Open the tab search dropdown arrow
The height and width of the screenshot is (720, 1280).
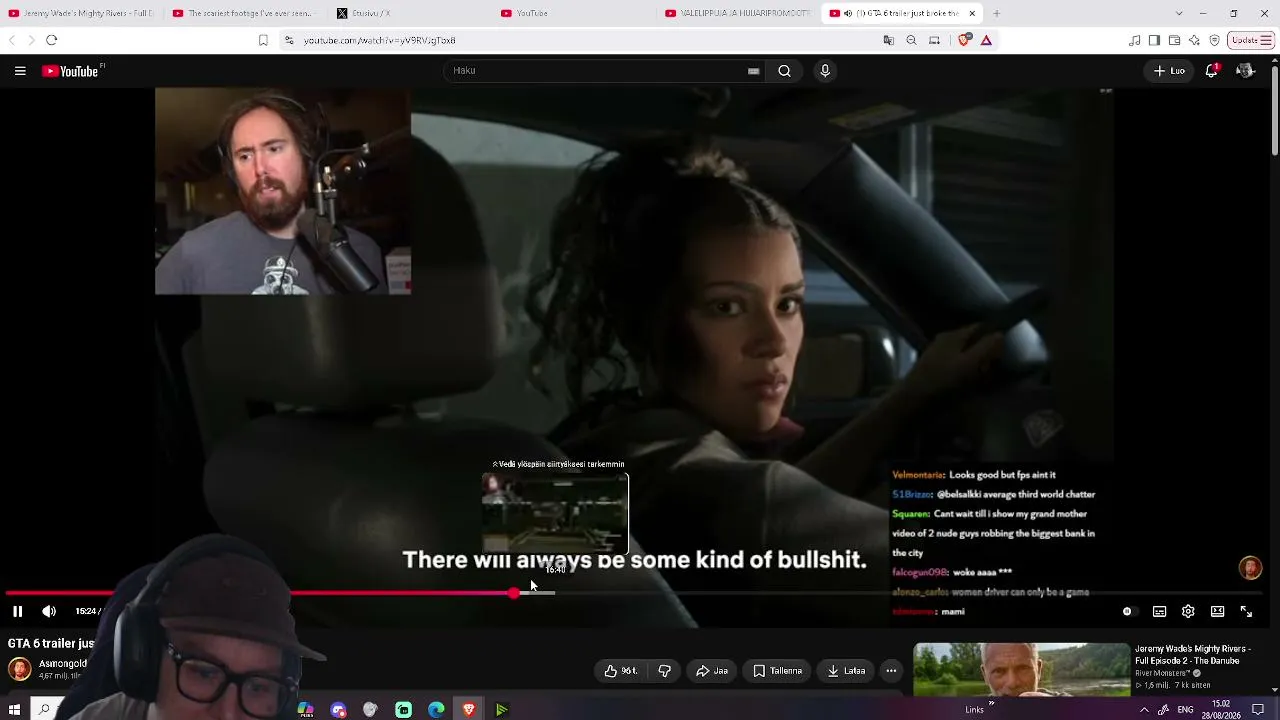point(1179,13)
